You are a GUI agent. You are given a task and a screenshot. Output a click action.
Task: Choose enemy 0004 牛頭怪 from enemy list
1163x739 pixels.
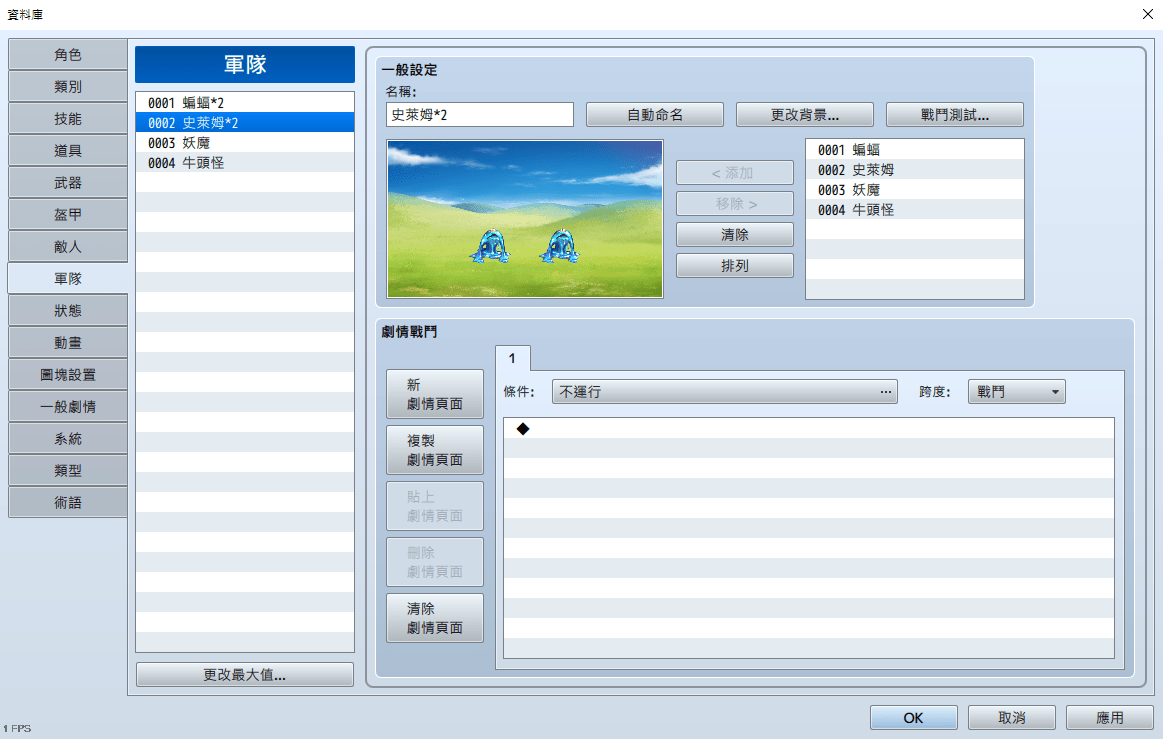coord(914,210)
